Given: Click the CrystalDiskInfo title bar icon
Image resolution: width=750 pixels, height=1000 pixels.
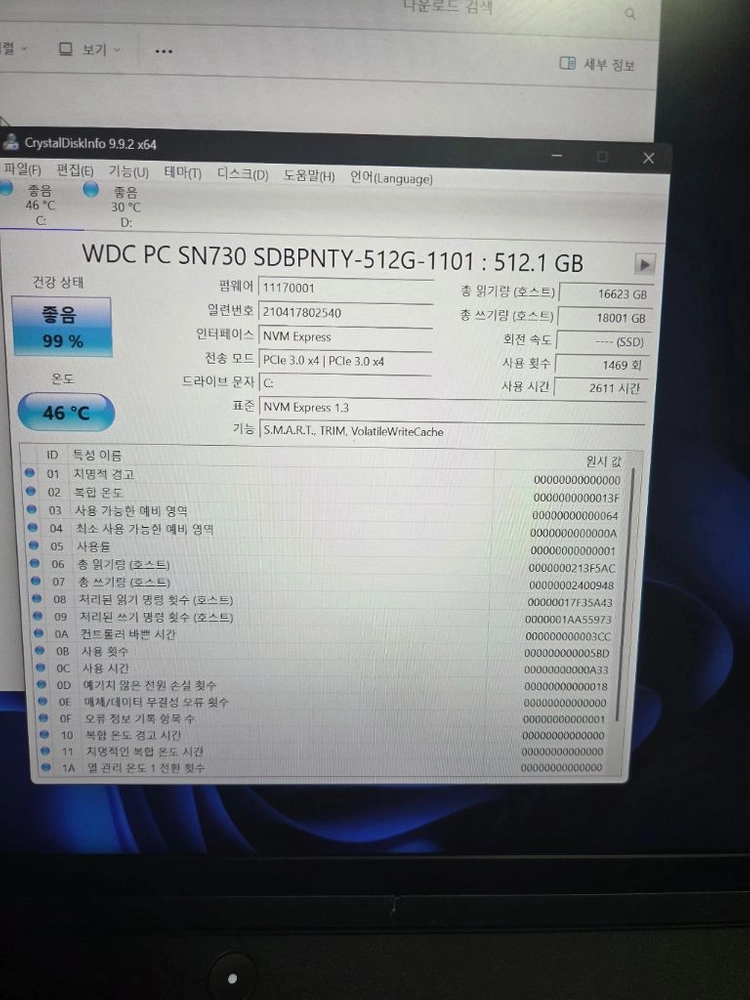Looking at the screenshot, I should [x=10, y=142].
